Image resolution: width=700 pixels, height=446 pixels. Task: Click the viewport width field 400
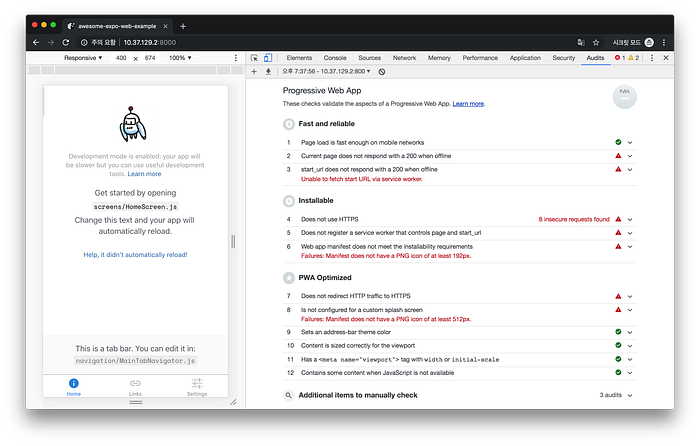[121, 58]
